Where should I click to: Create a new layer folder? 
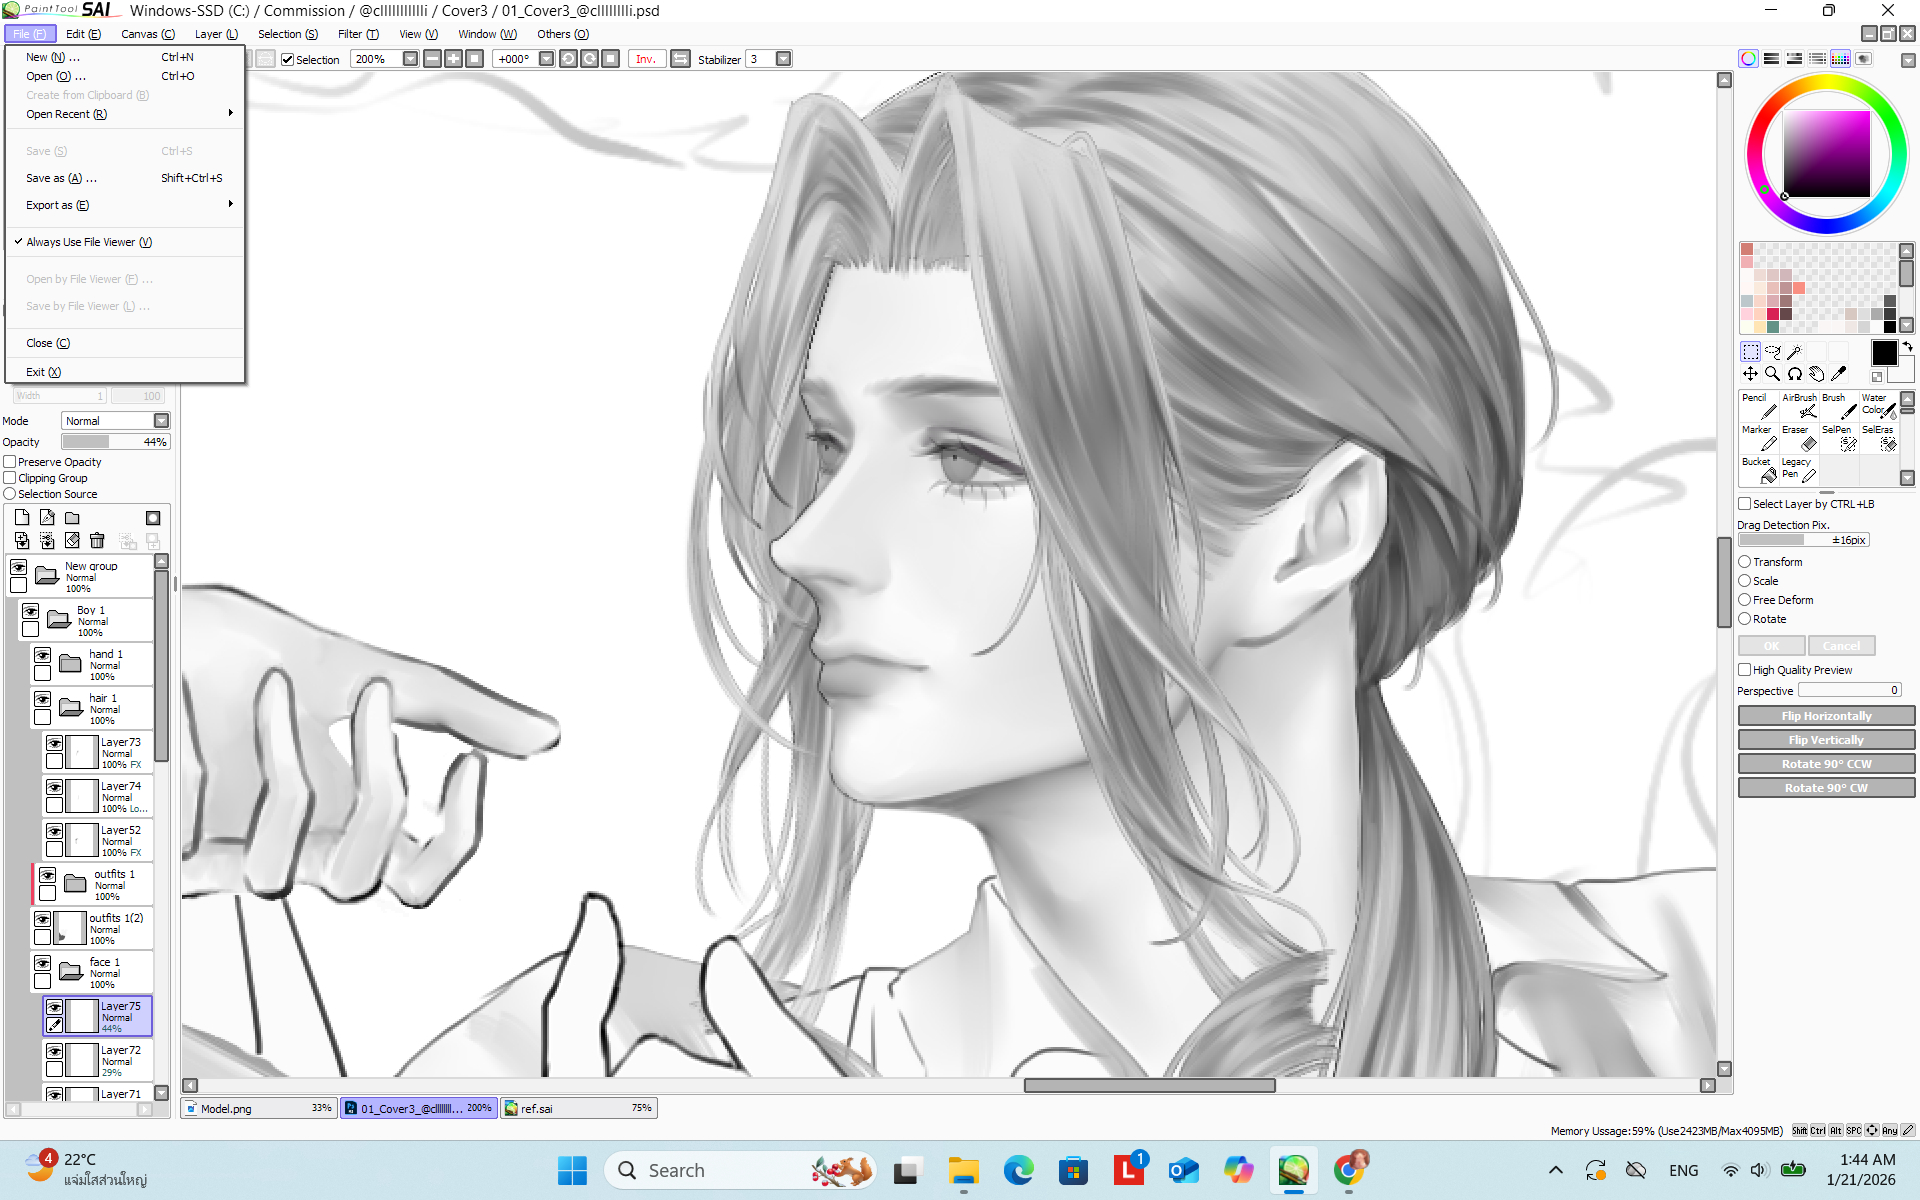point(72,518)
